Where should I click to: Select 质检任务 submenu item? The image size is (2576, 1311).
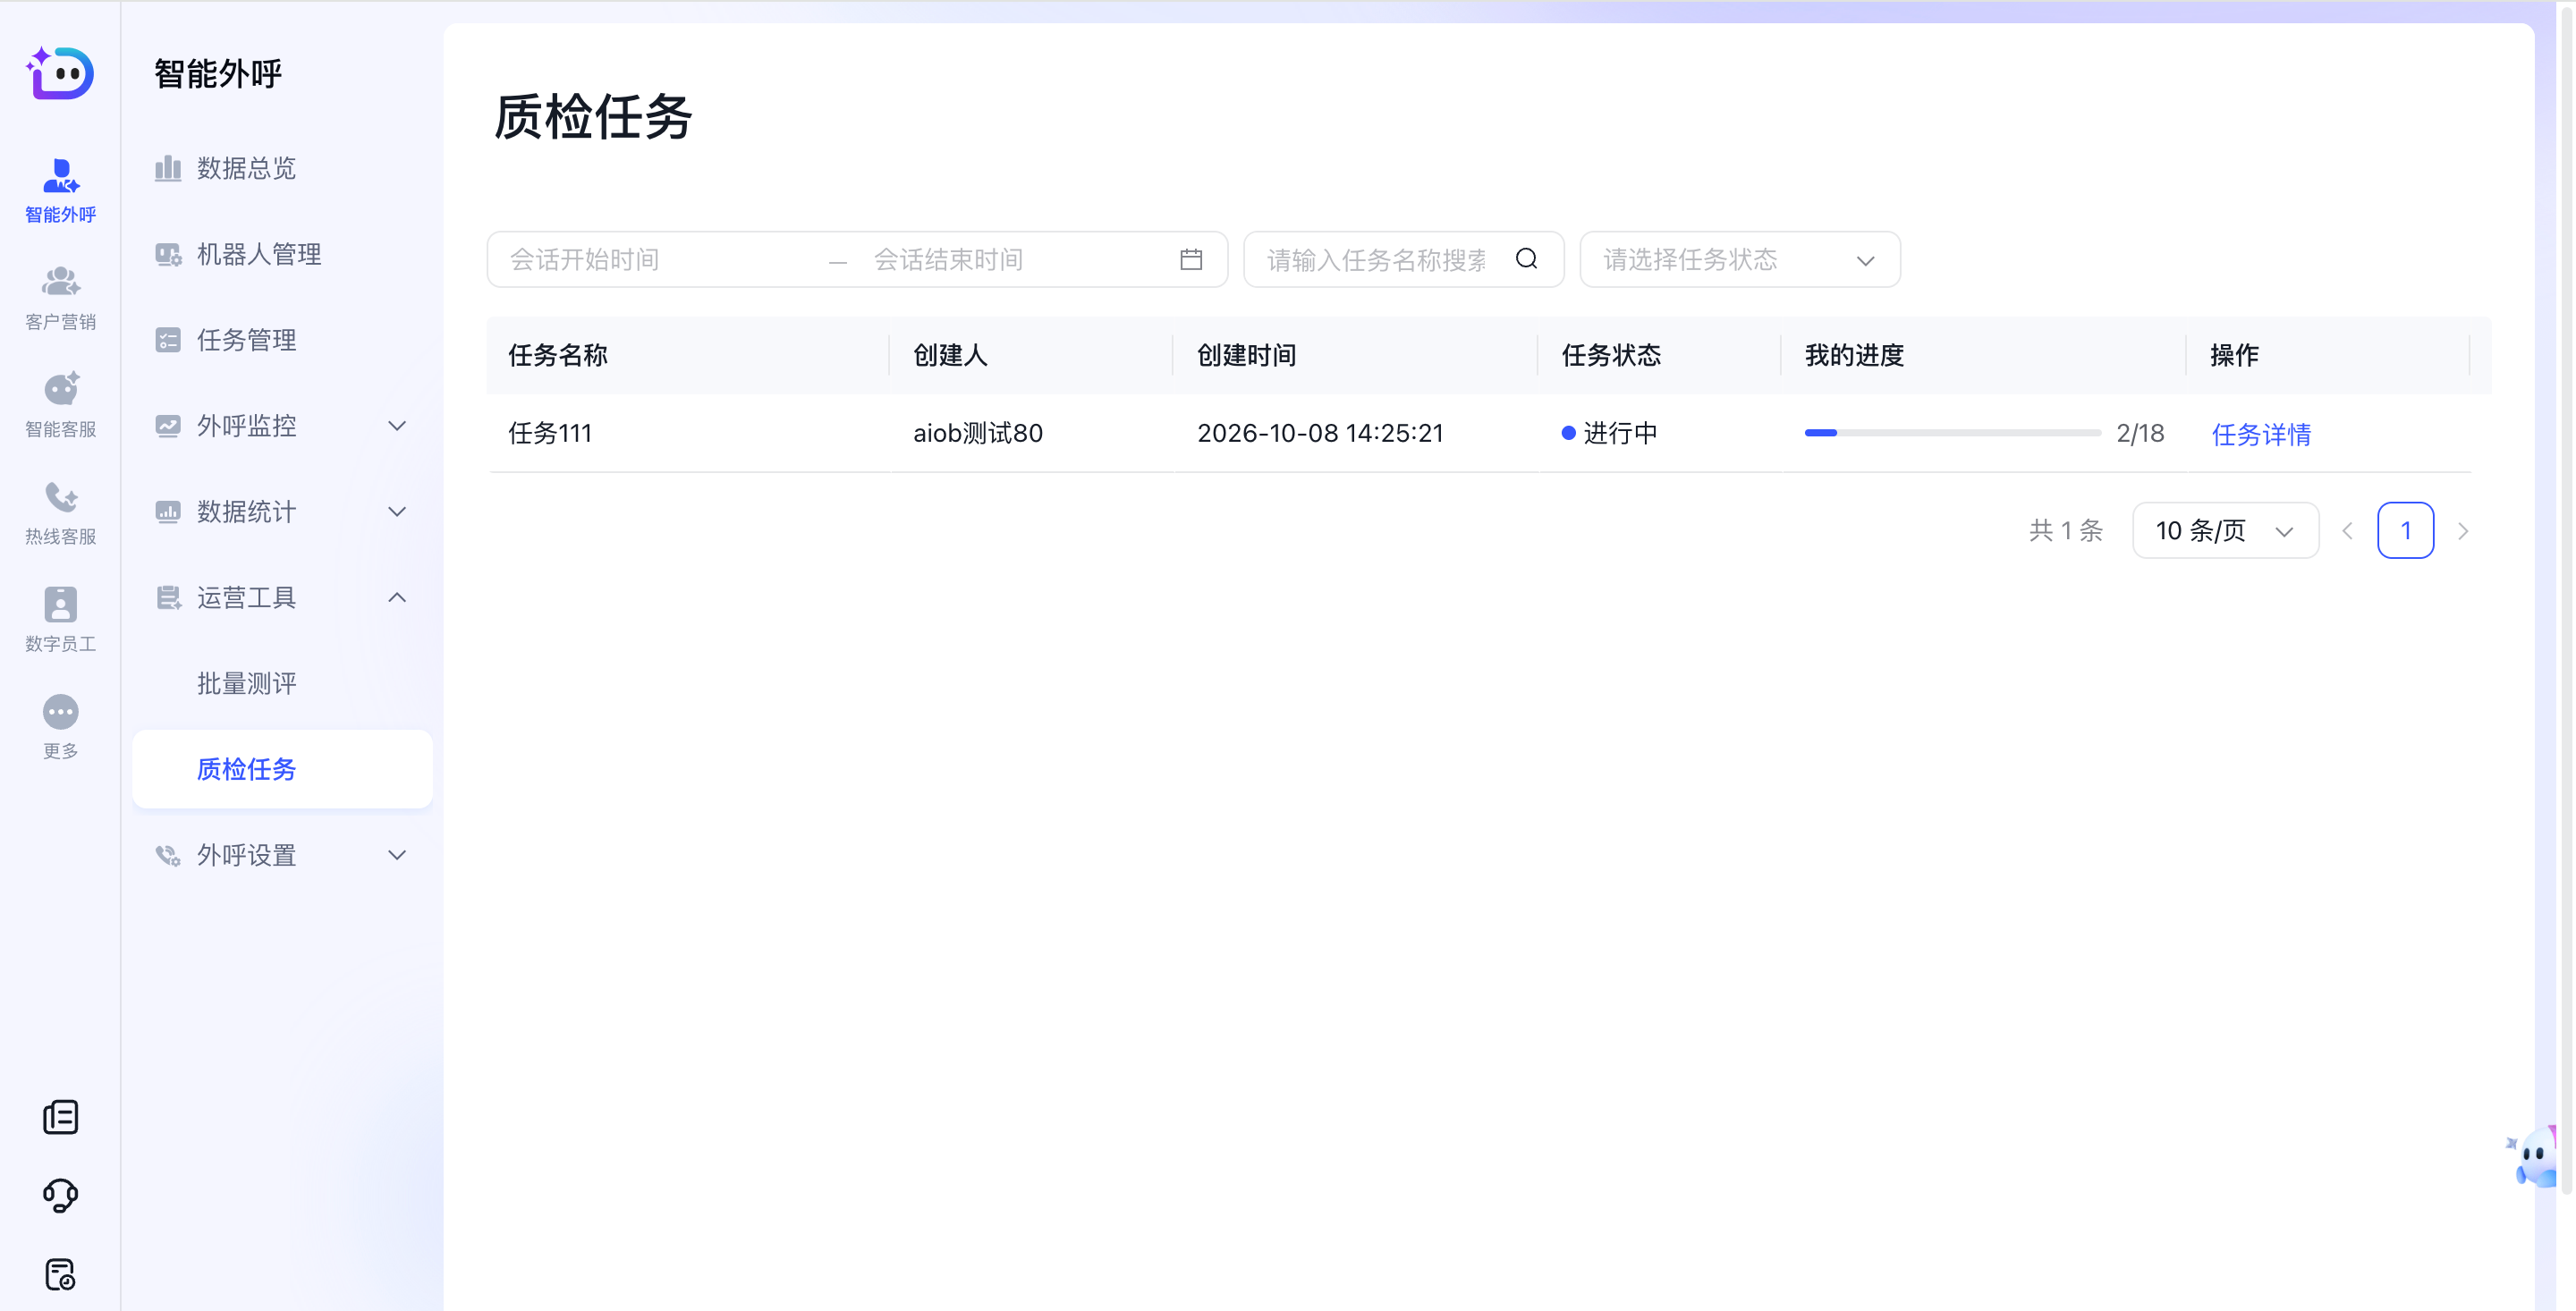point(283,769)
